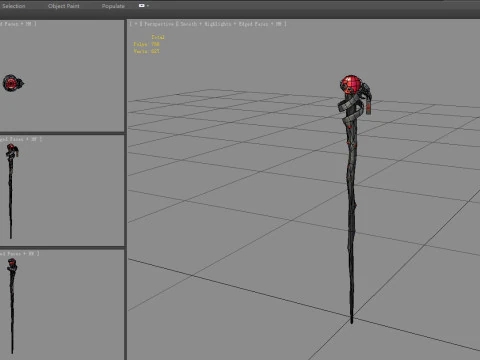Open shading label of top-left viewport
The width and height of the screenshot is (480, 360).
(x=18, y=24)
